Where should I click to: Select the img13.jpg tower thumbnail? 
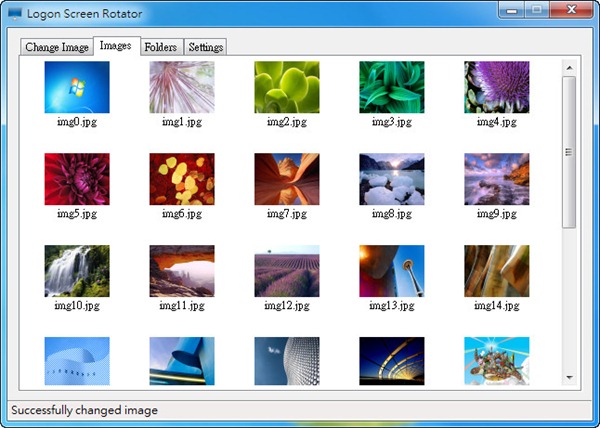click(392, 271)
